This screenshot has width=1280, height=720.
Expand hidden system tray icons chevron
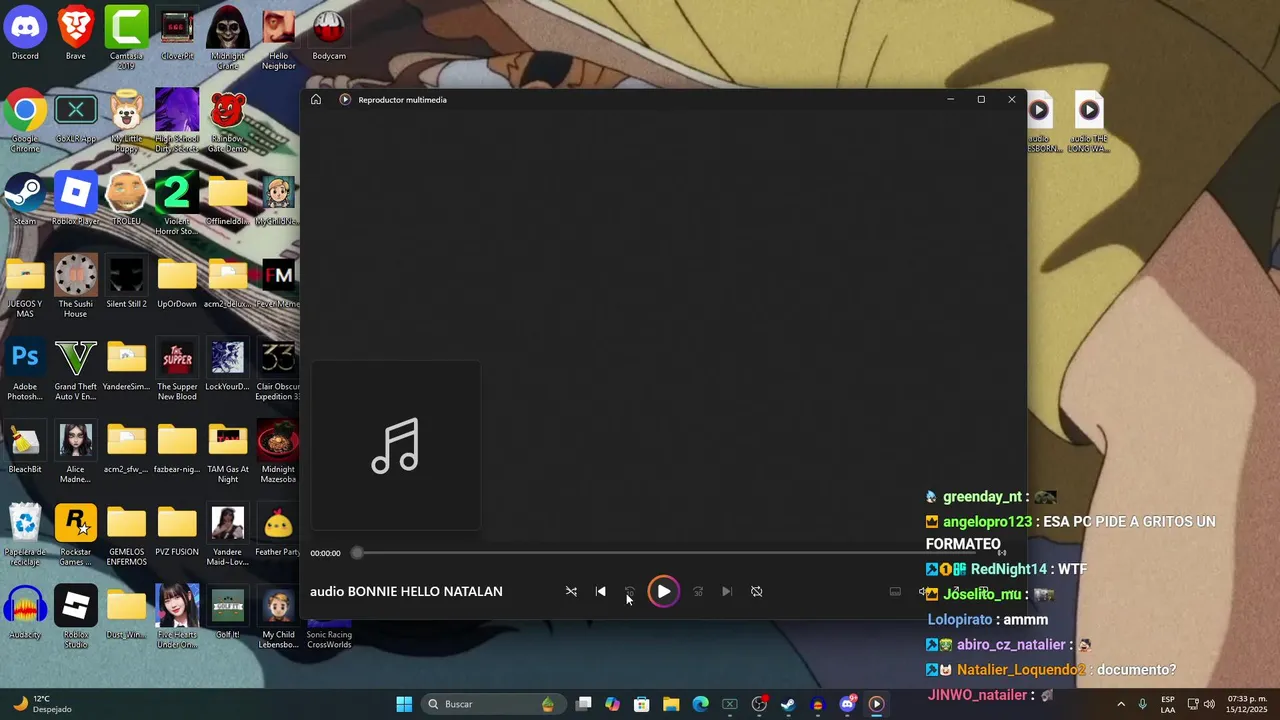pyautogui.click(x=1120, y=704)
